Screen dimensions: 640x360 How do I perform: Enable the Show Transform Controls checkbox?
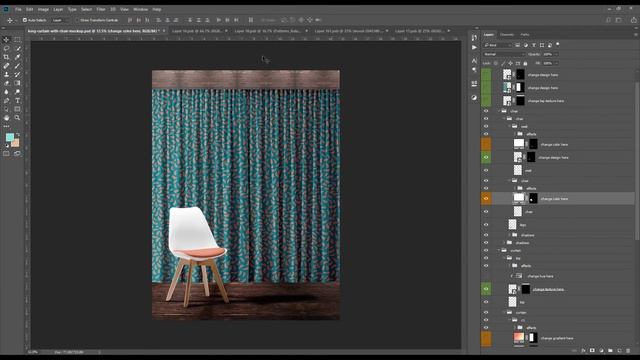(x=77, y=20)
